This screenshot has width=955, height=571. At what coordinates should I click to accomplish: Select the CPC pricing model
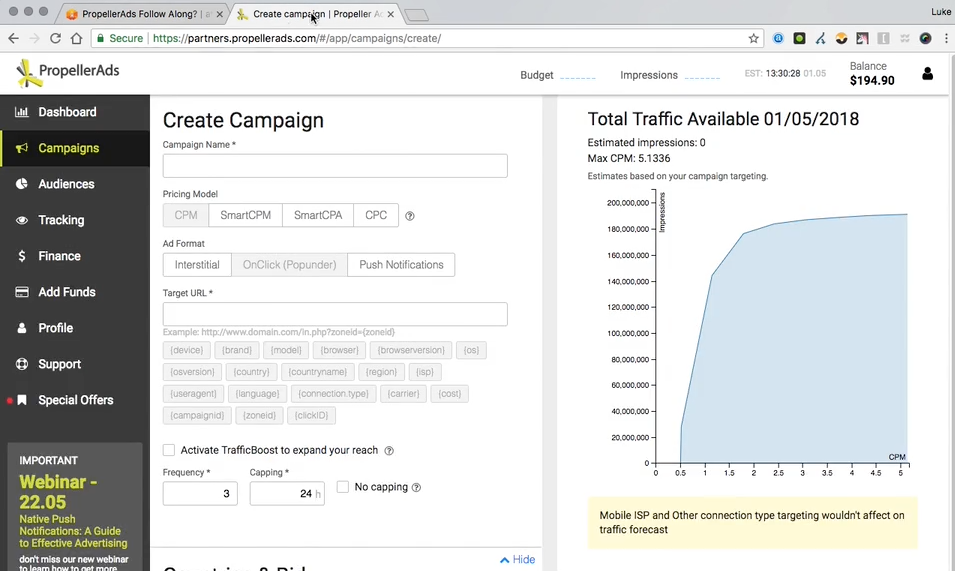376,215
